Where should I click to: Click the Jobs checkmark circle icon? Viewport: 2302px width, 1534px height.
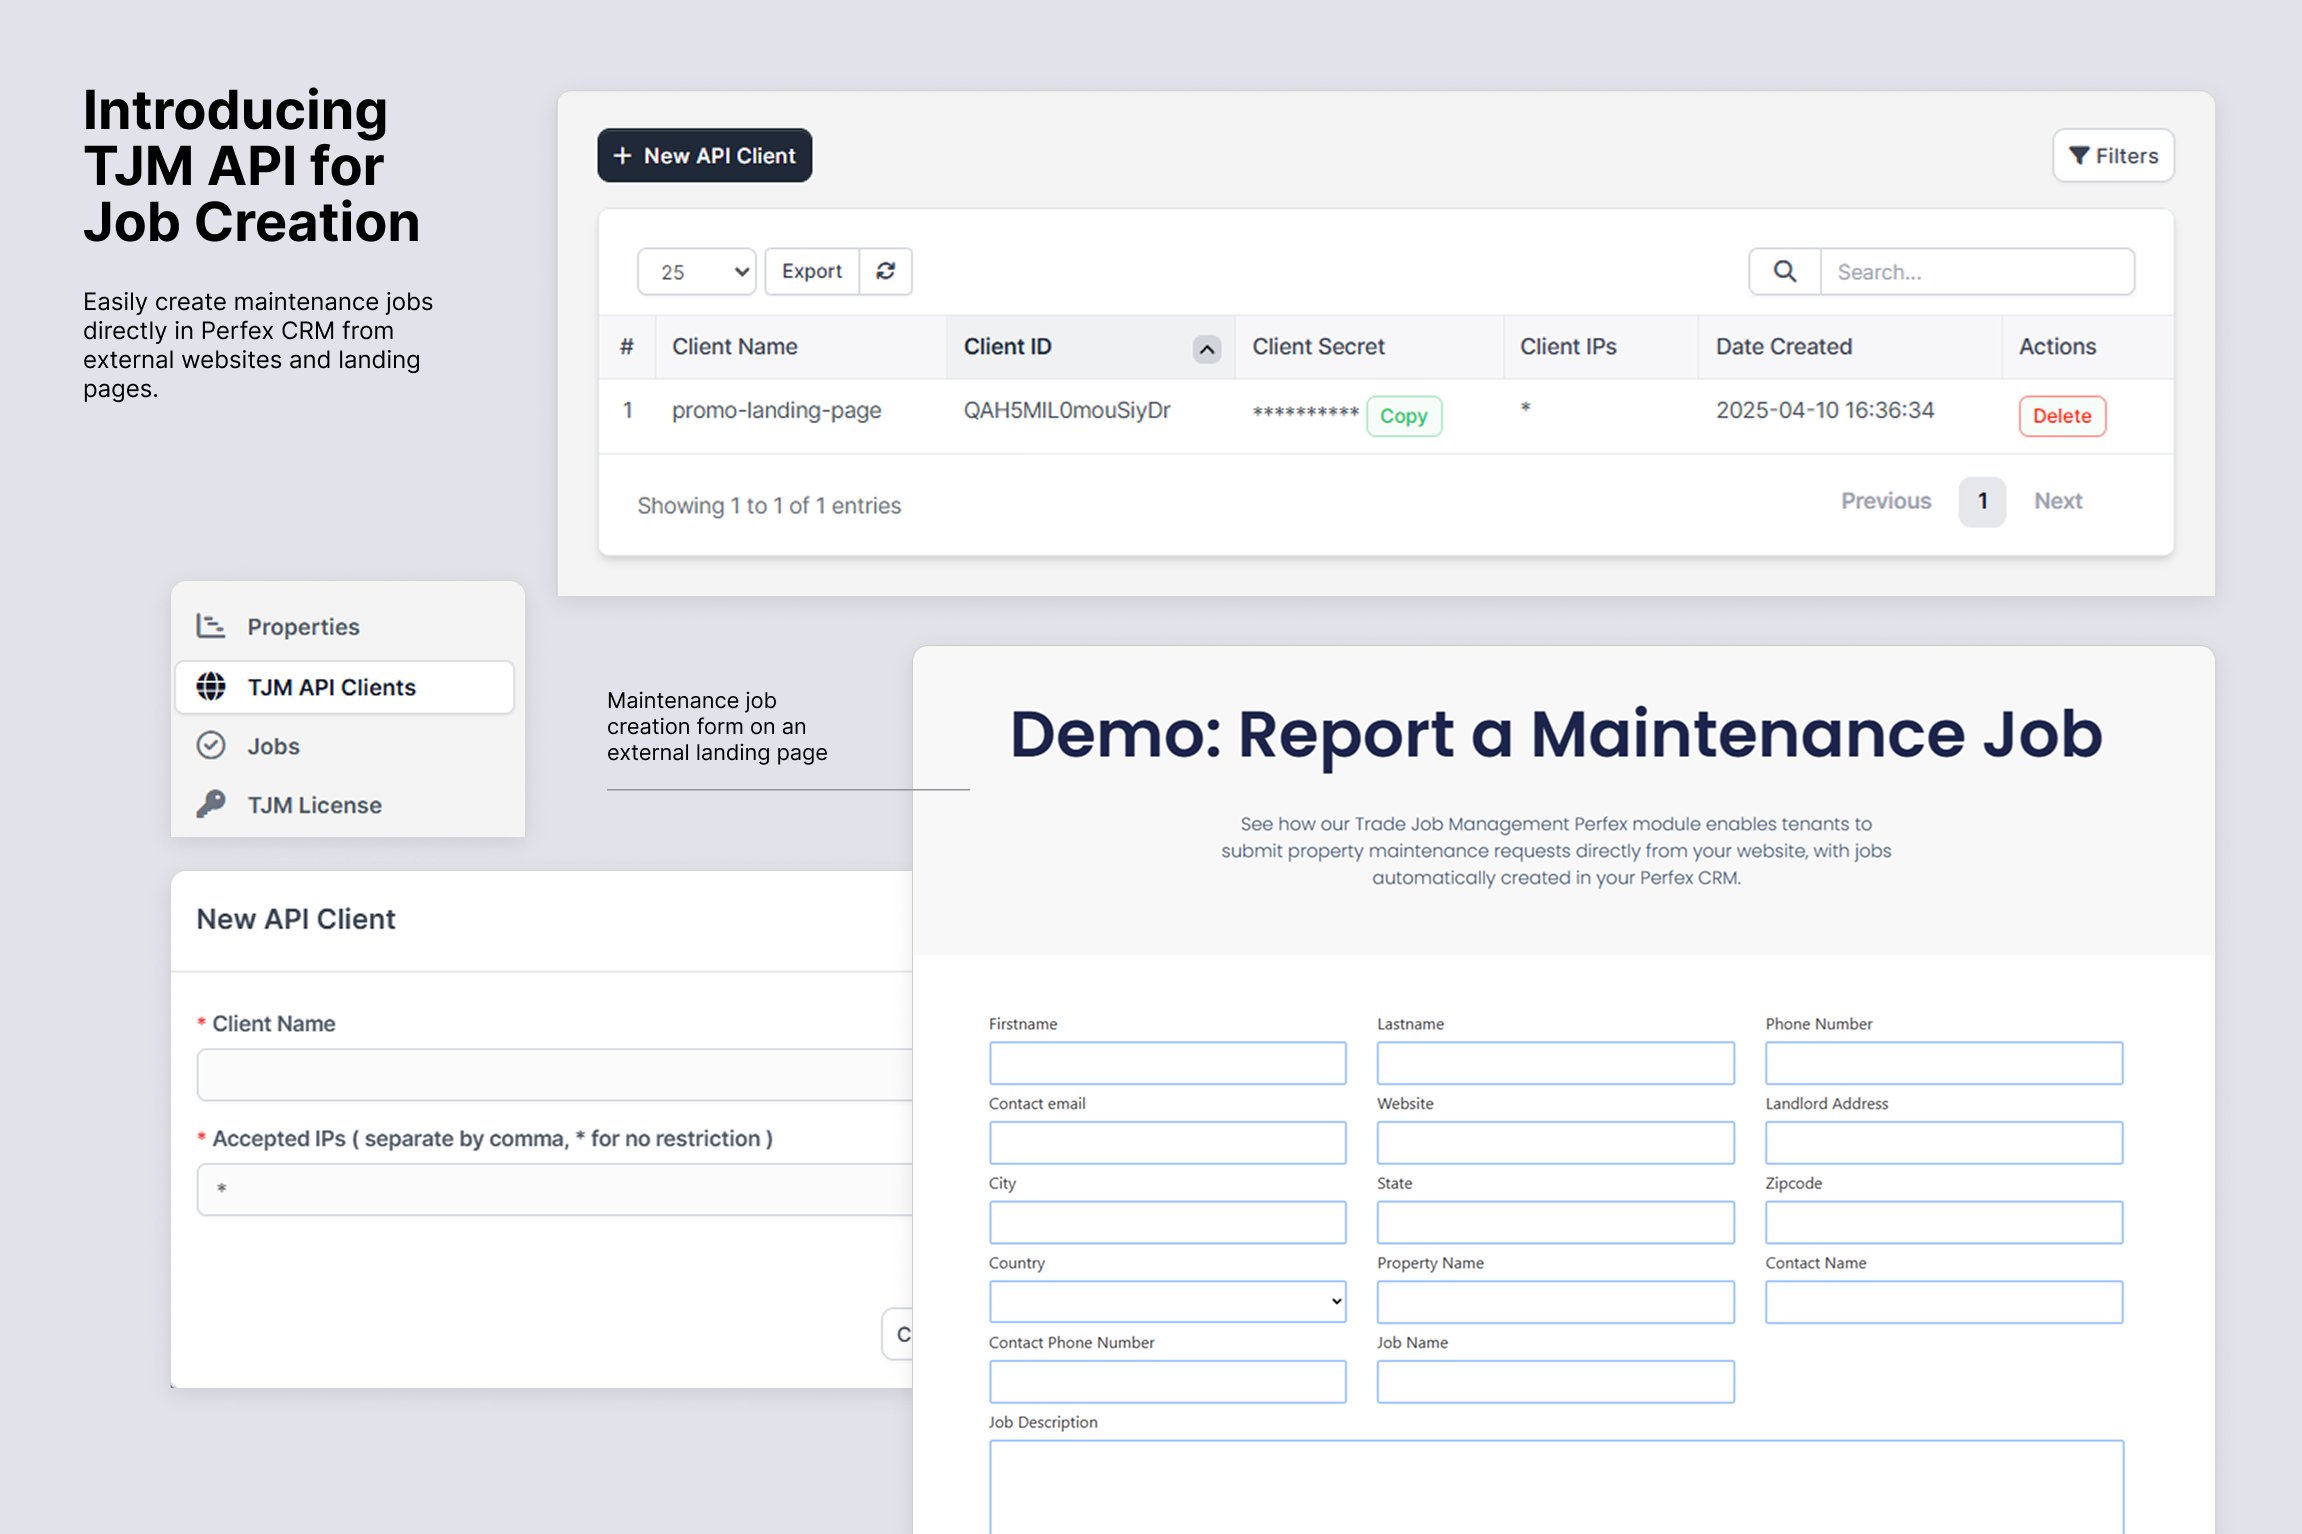[211, 746]
